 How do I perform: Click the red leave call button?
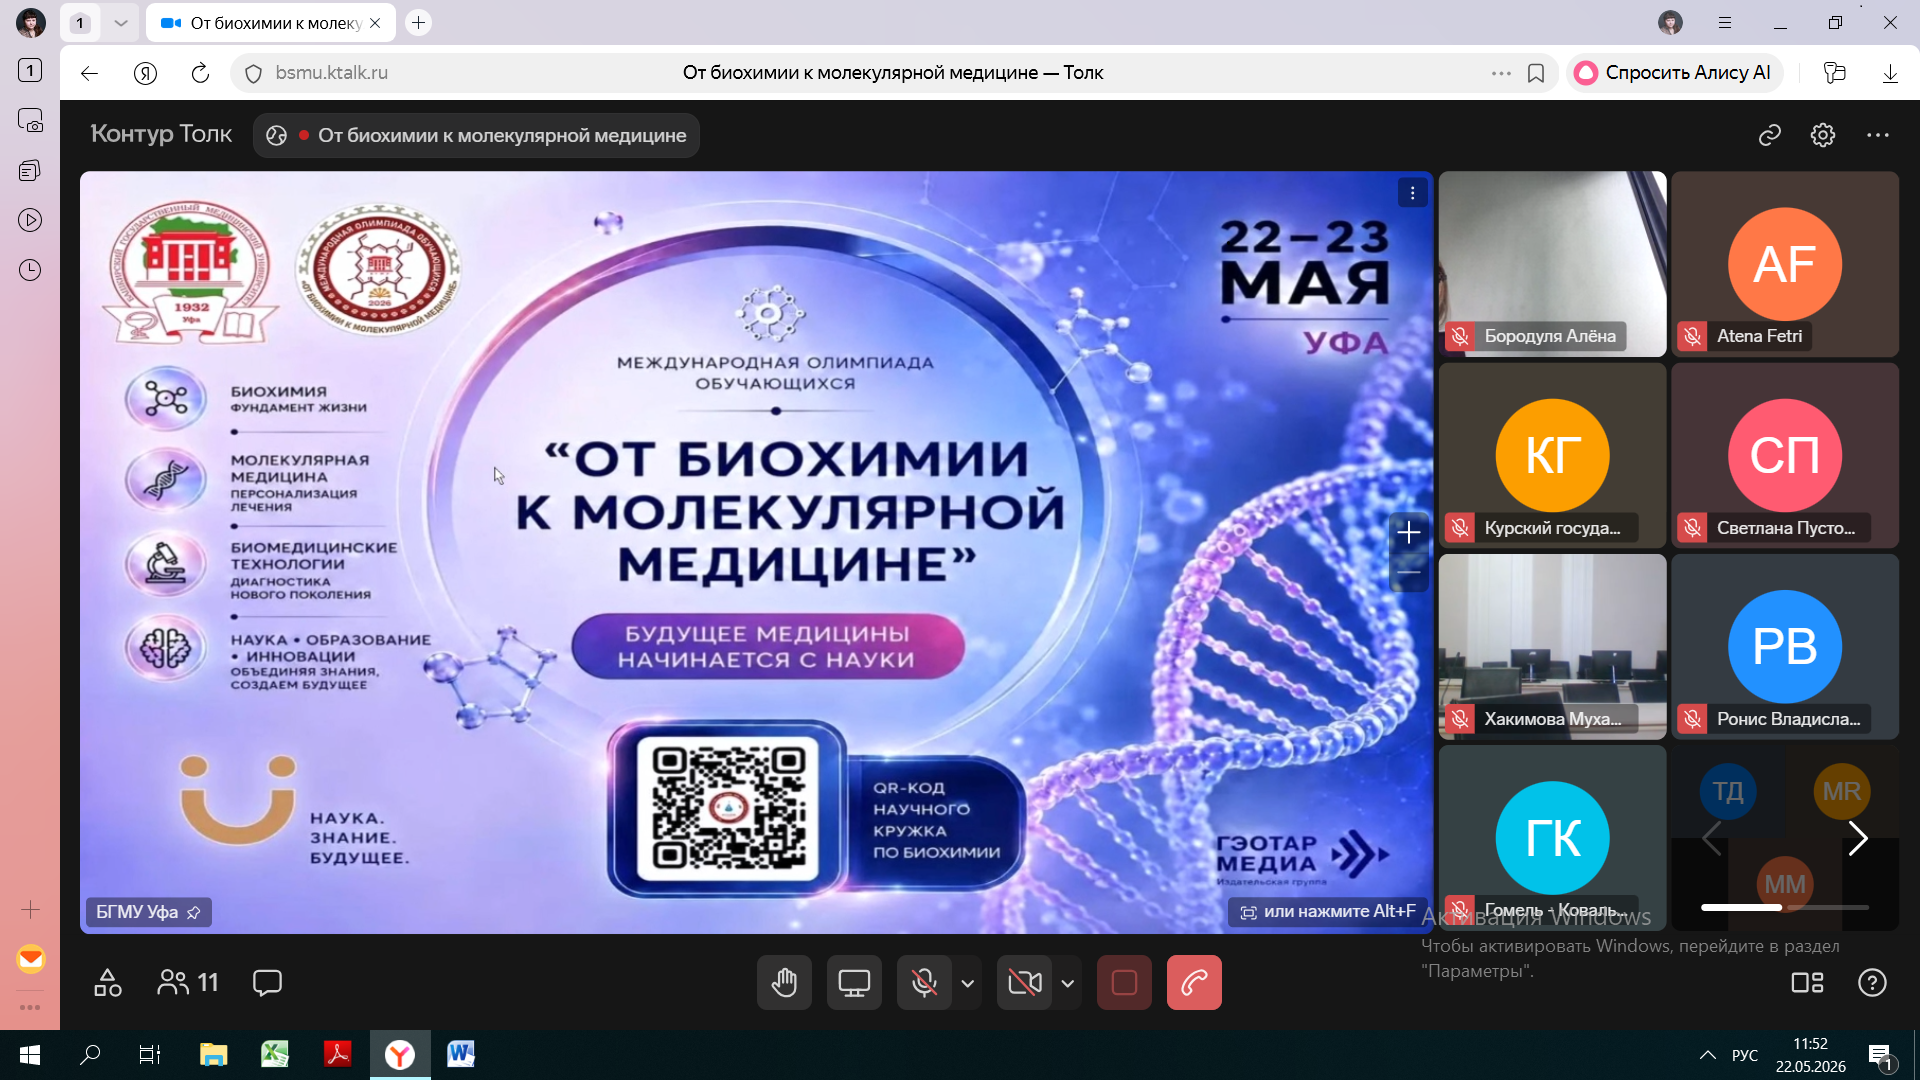pos(1194,983)
